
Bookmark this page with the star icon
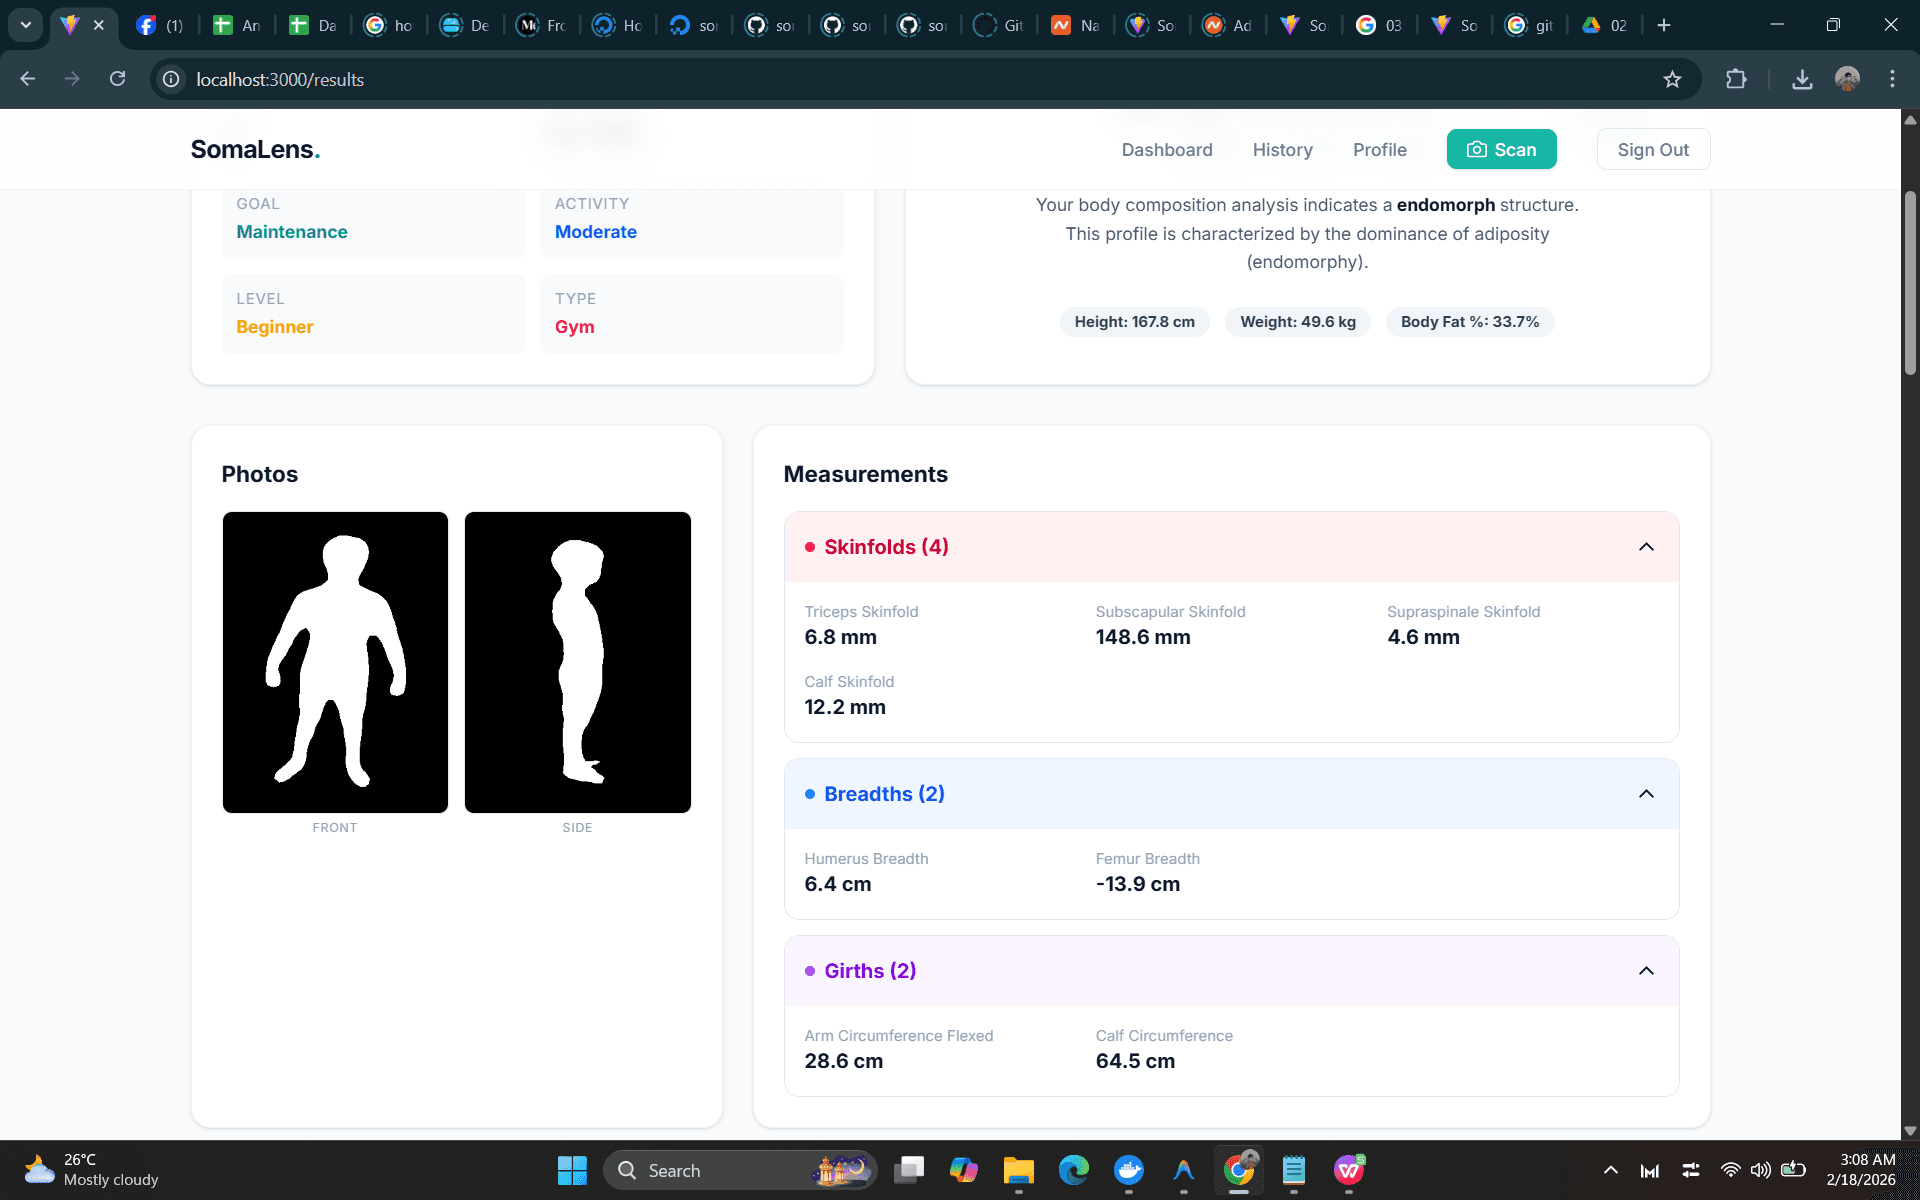(1672, 79)
